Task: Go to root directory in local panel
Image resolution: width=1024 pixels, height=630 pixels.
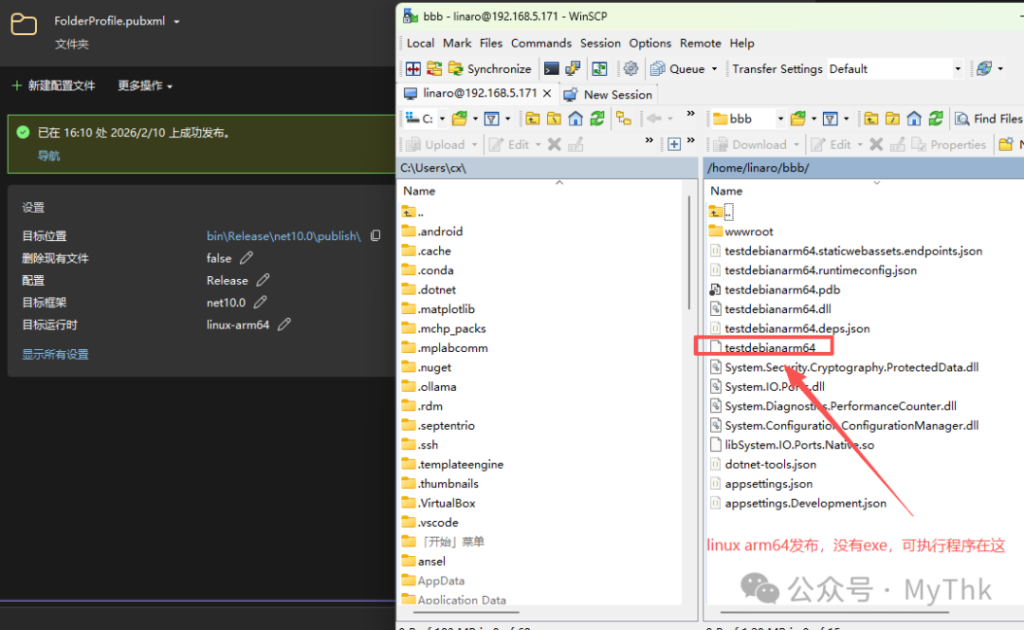Action: coord(554,119)
